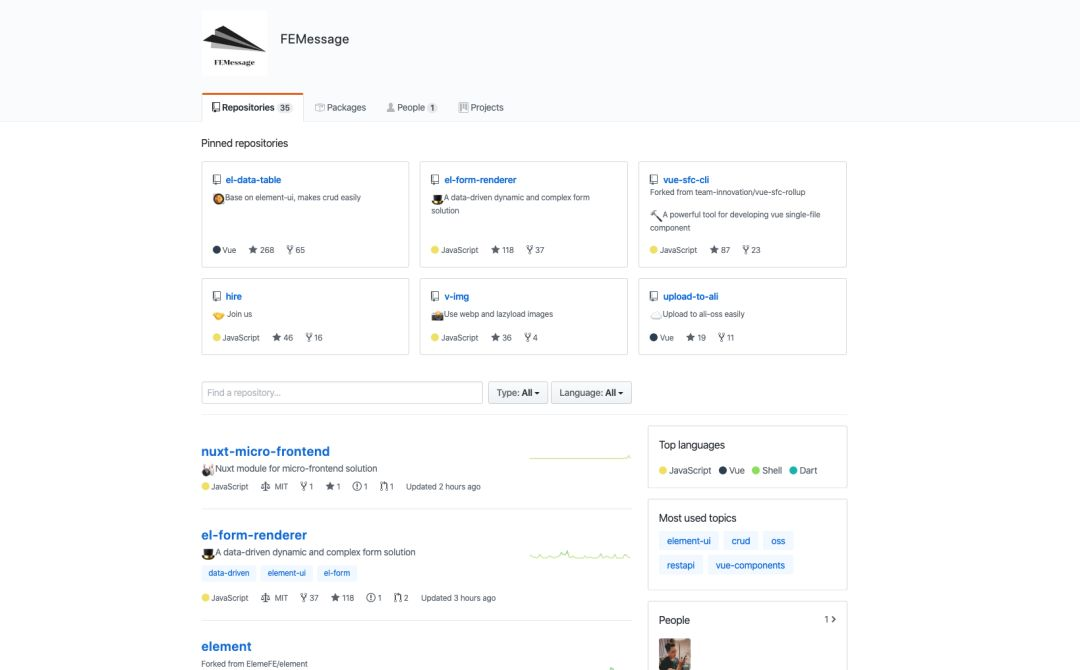This screenshot has width=1080, height=670.
Task: Filter by Vue in Top languages
Action: tap(731, 470)
